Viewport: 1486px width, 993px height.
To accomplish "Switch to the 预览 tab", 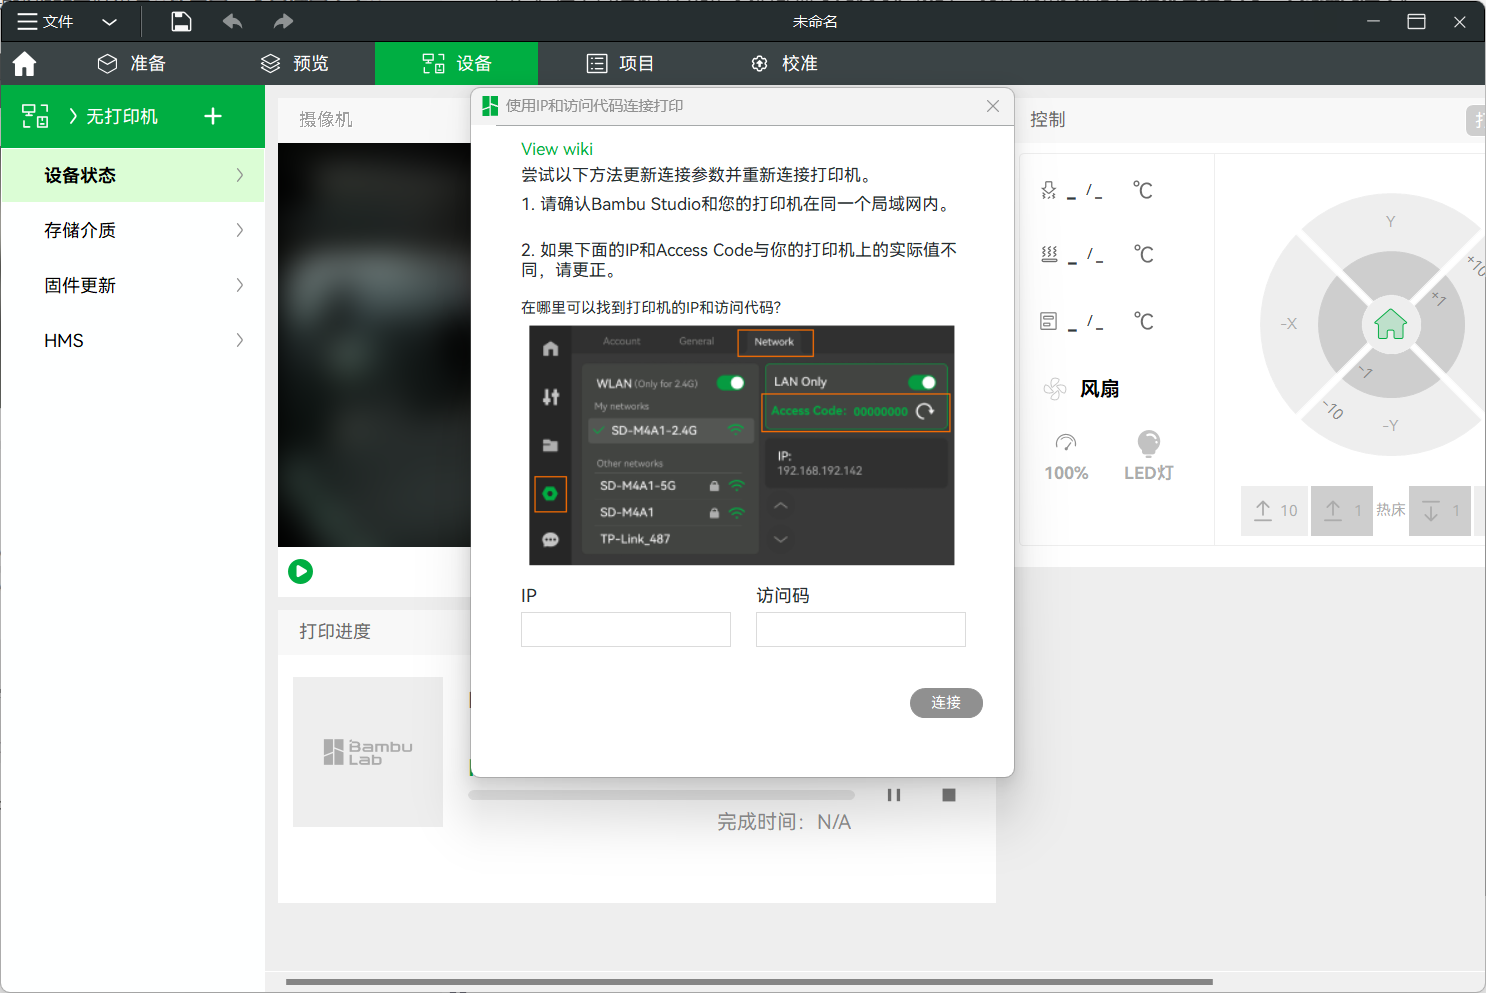I will tap(294, 64).
